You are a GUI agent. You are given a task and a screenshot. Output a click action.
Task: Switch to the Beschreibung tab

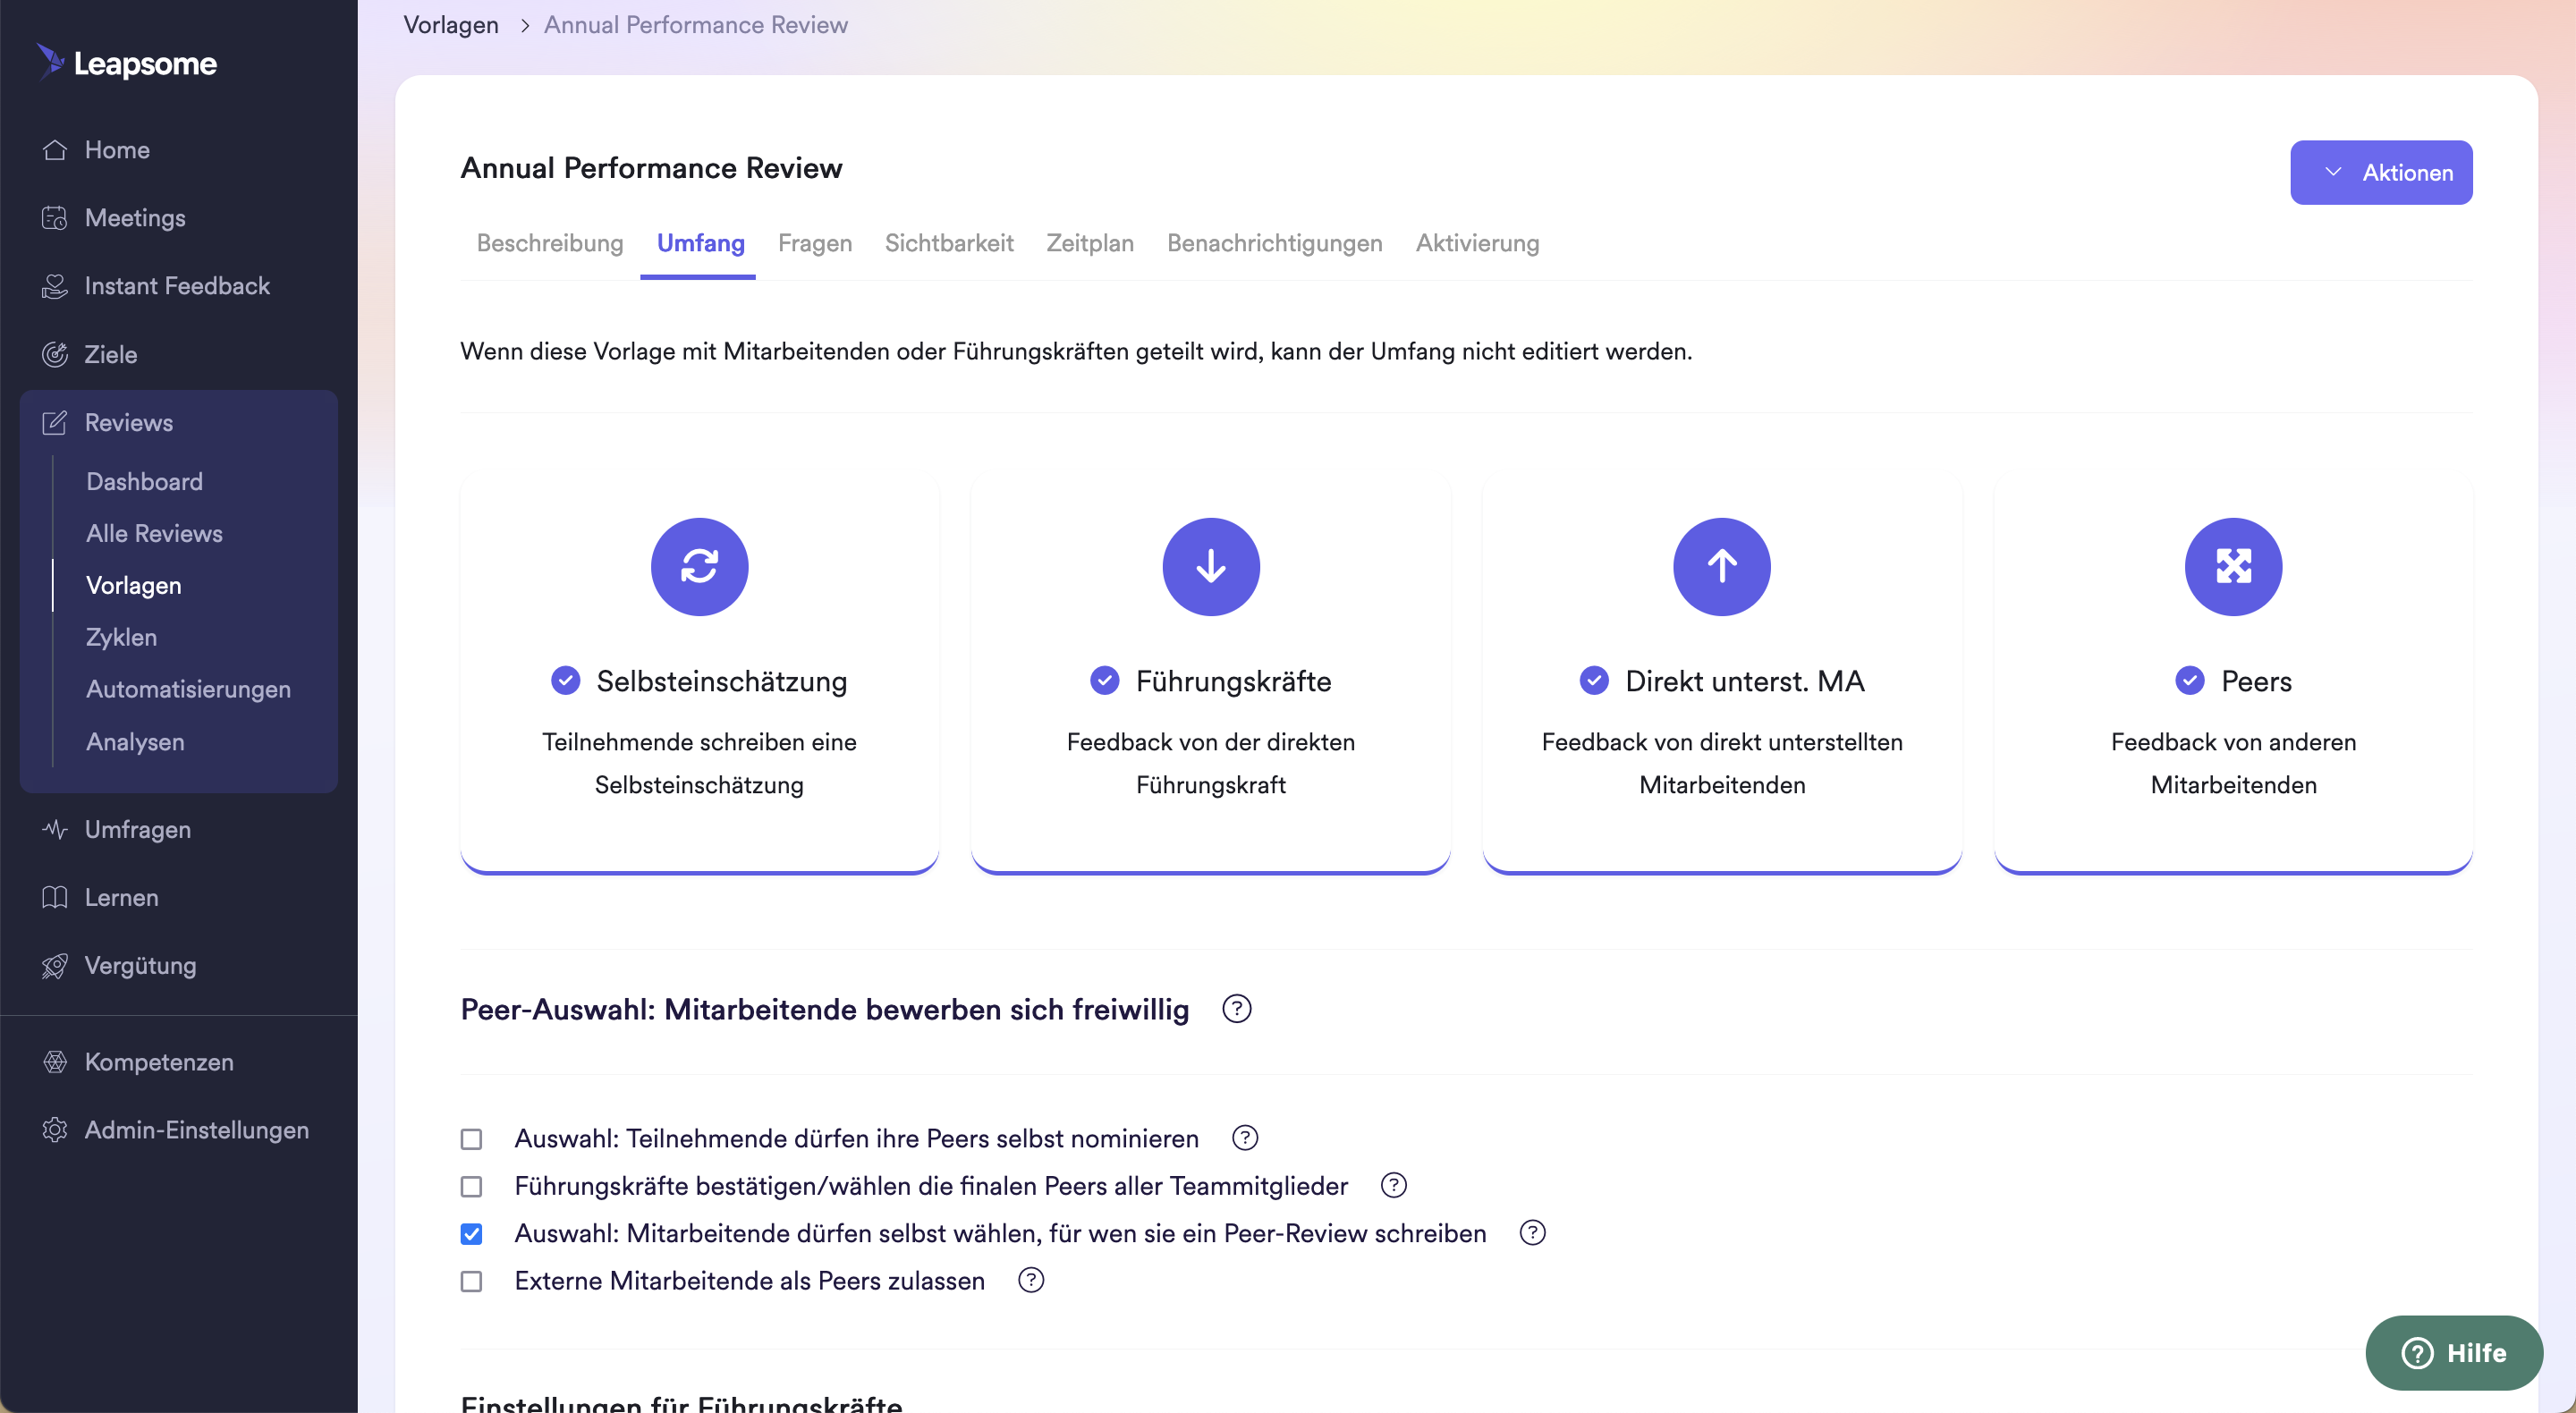point(550,243)
